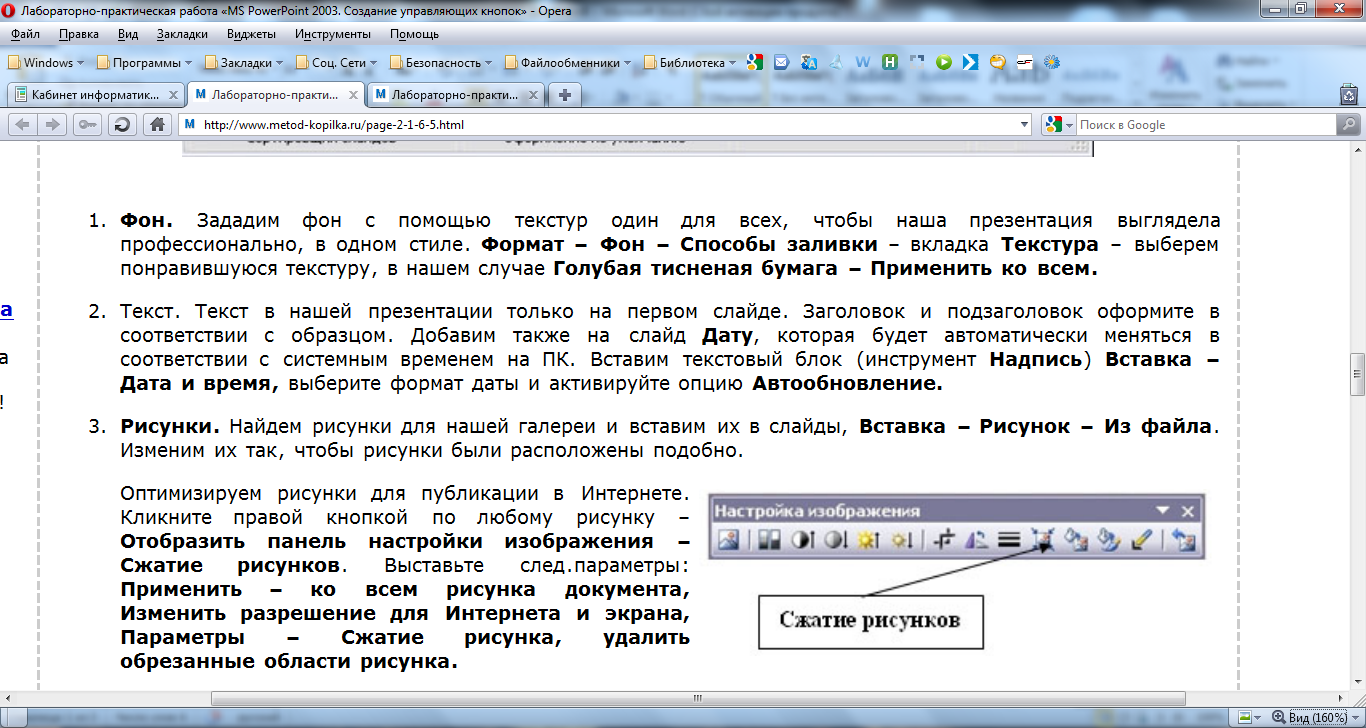Open the translator bookmark icon
The height and width of the screenshot is (728, 1366).
click(x=809, y=62)
